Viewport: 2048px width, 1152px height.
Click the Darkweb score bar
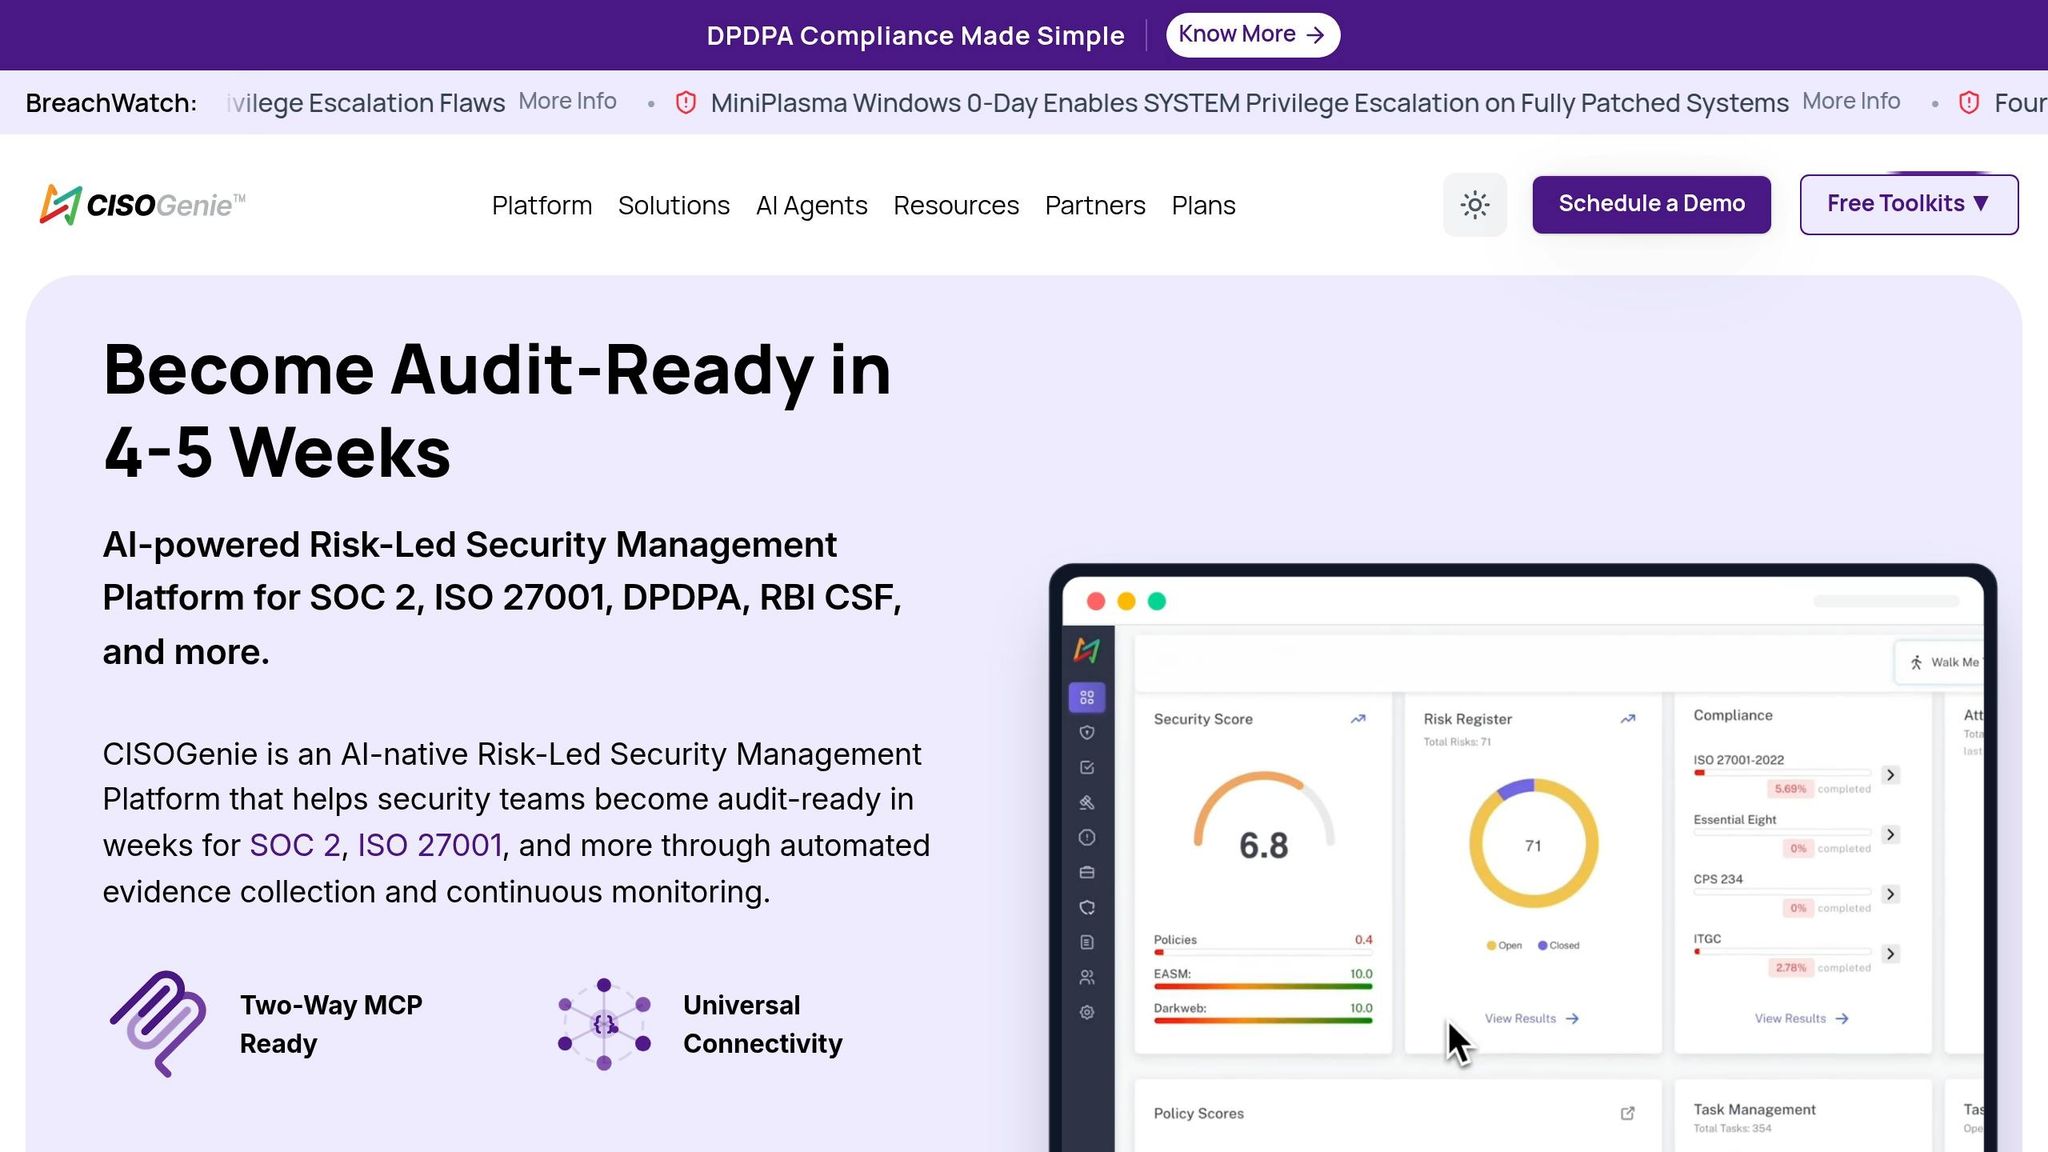(x=1263, y=1021)
